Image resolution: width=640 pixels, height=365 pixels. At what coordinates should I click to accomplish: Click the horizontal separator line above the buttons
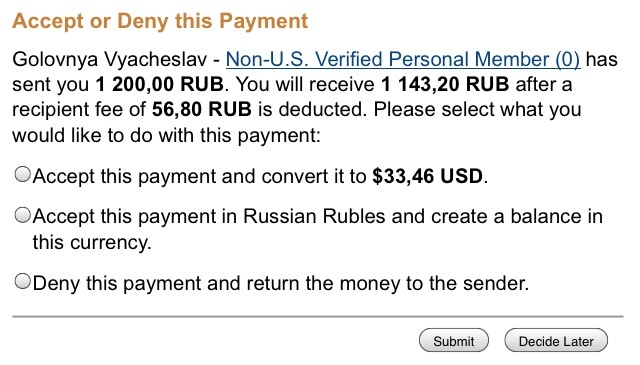[318, 316]
